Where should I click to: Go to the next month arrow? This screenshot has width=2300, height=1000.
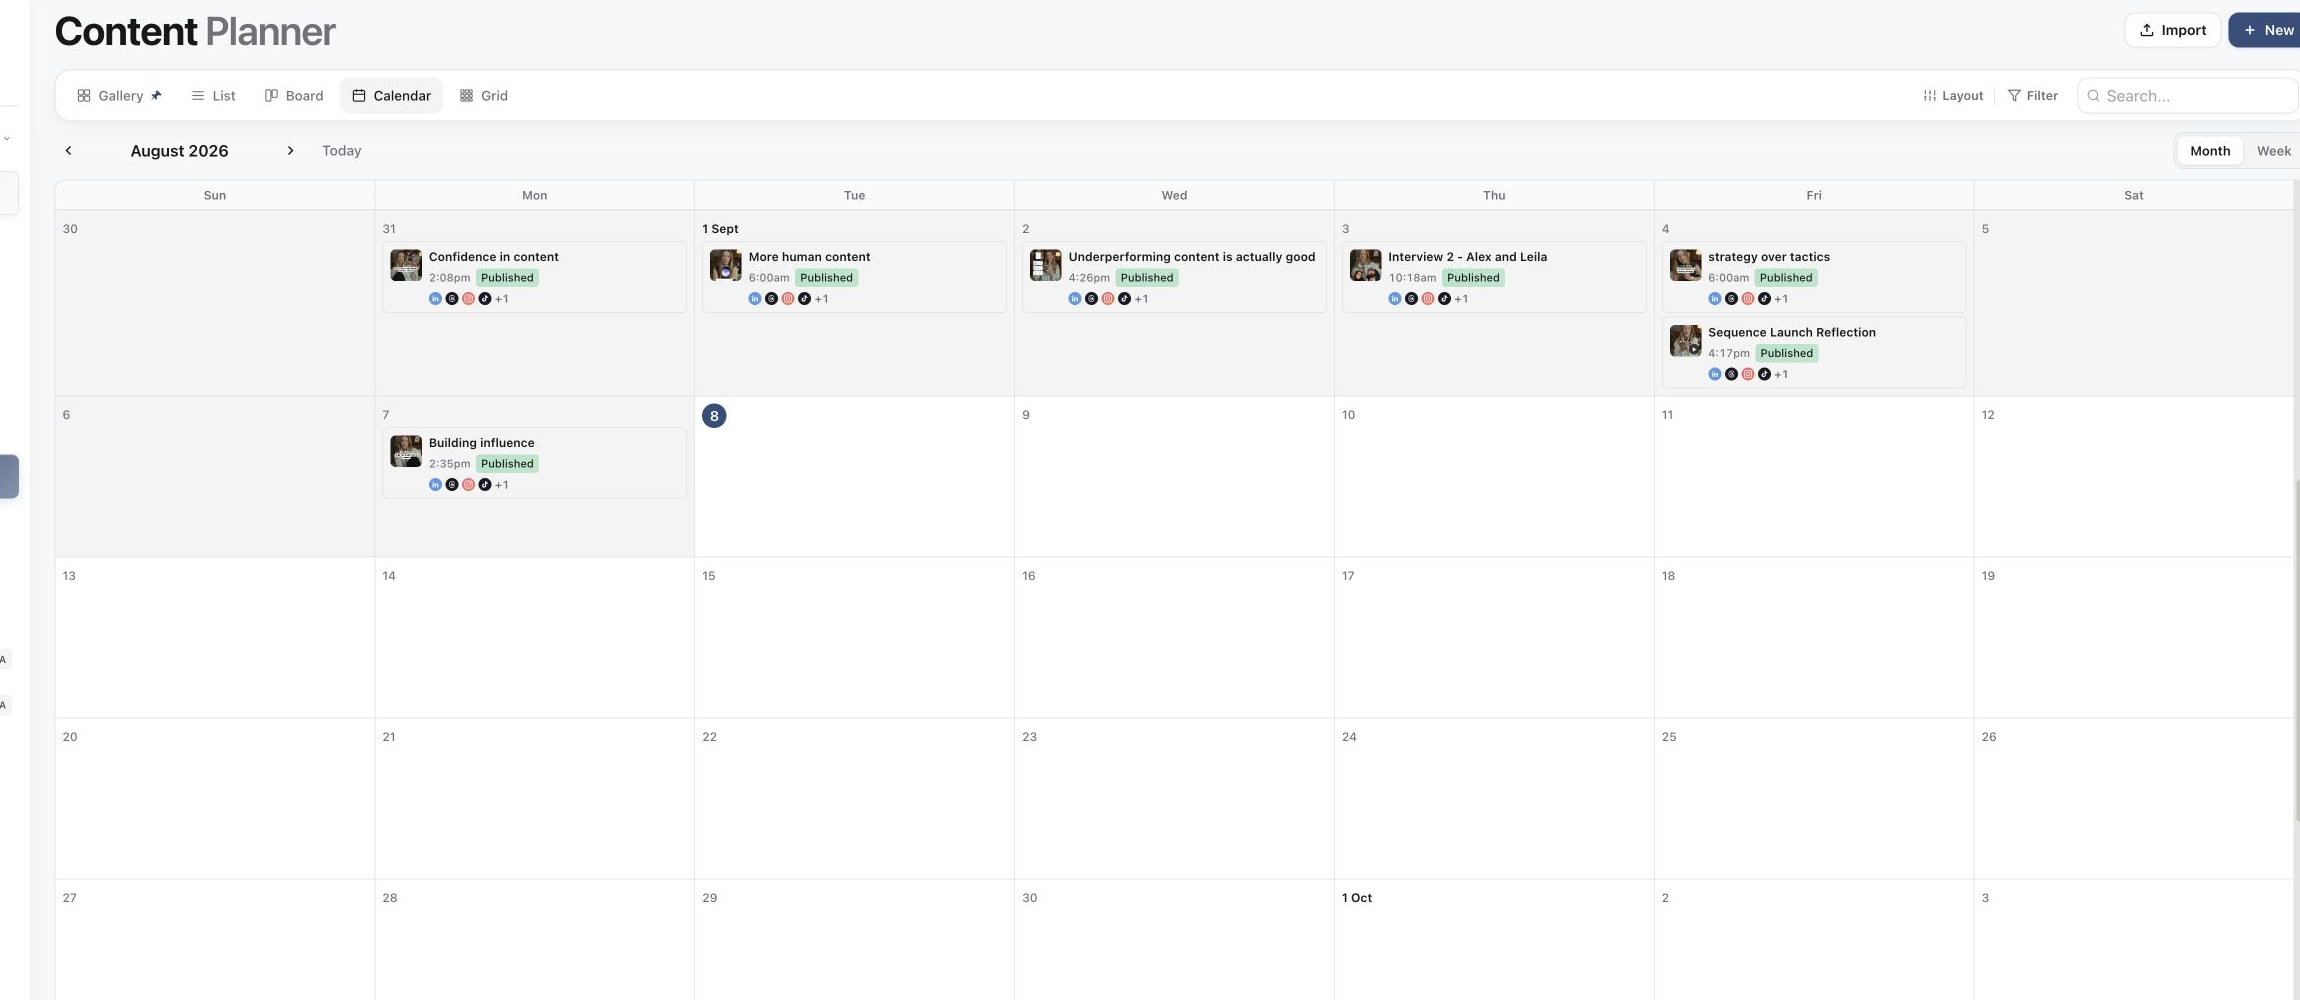(x=290, y=151)
